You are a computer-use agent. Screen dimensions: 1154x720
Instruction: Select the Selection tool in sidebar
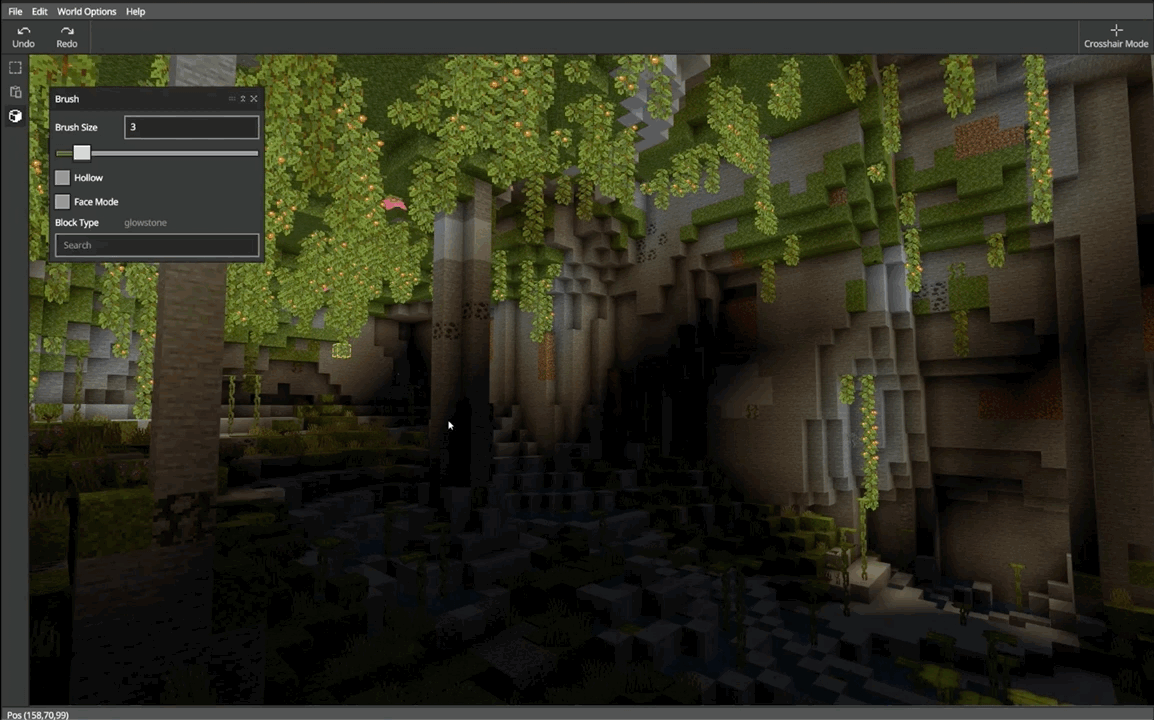(15, 68)
